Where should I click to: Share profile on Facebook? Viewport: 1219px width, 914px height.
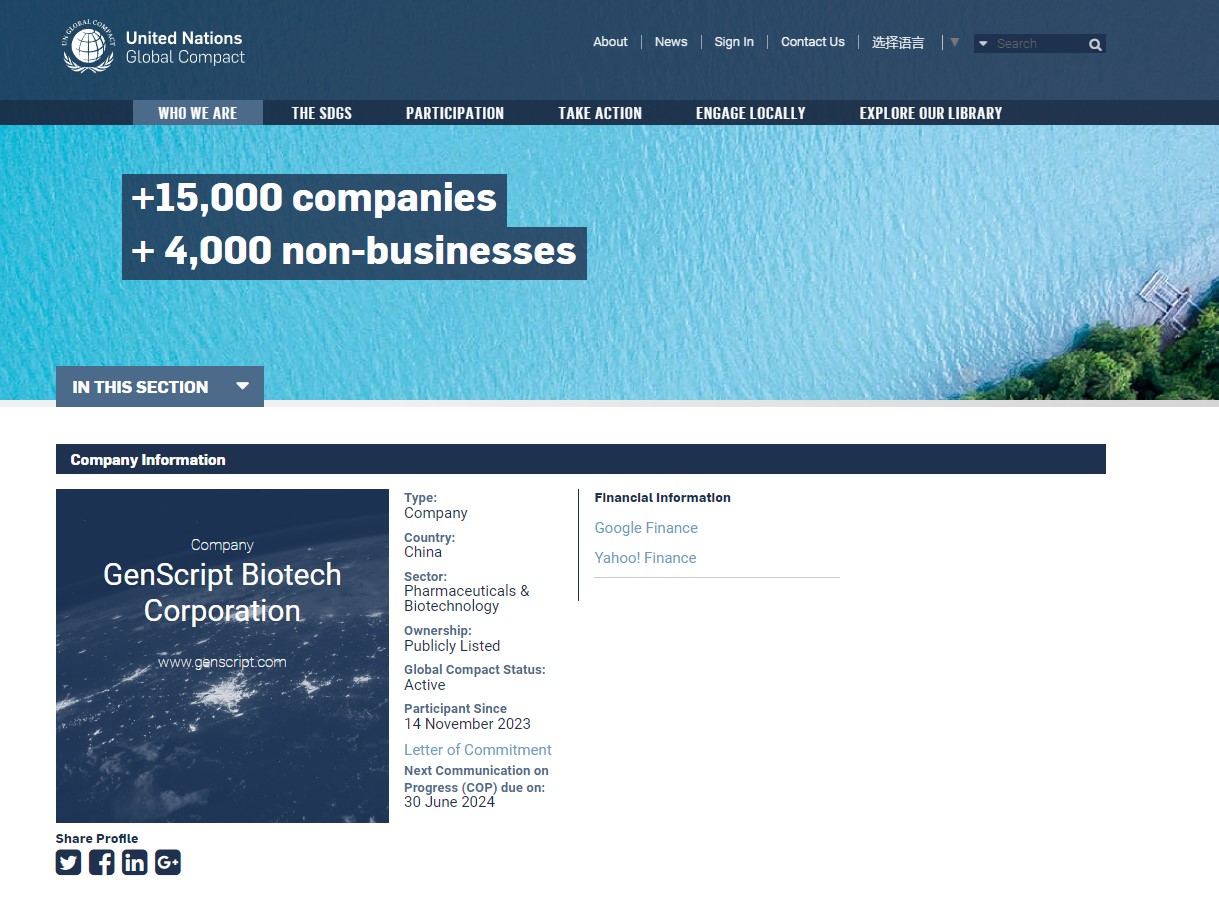coord(101,862)
